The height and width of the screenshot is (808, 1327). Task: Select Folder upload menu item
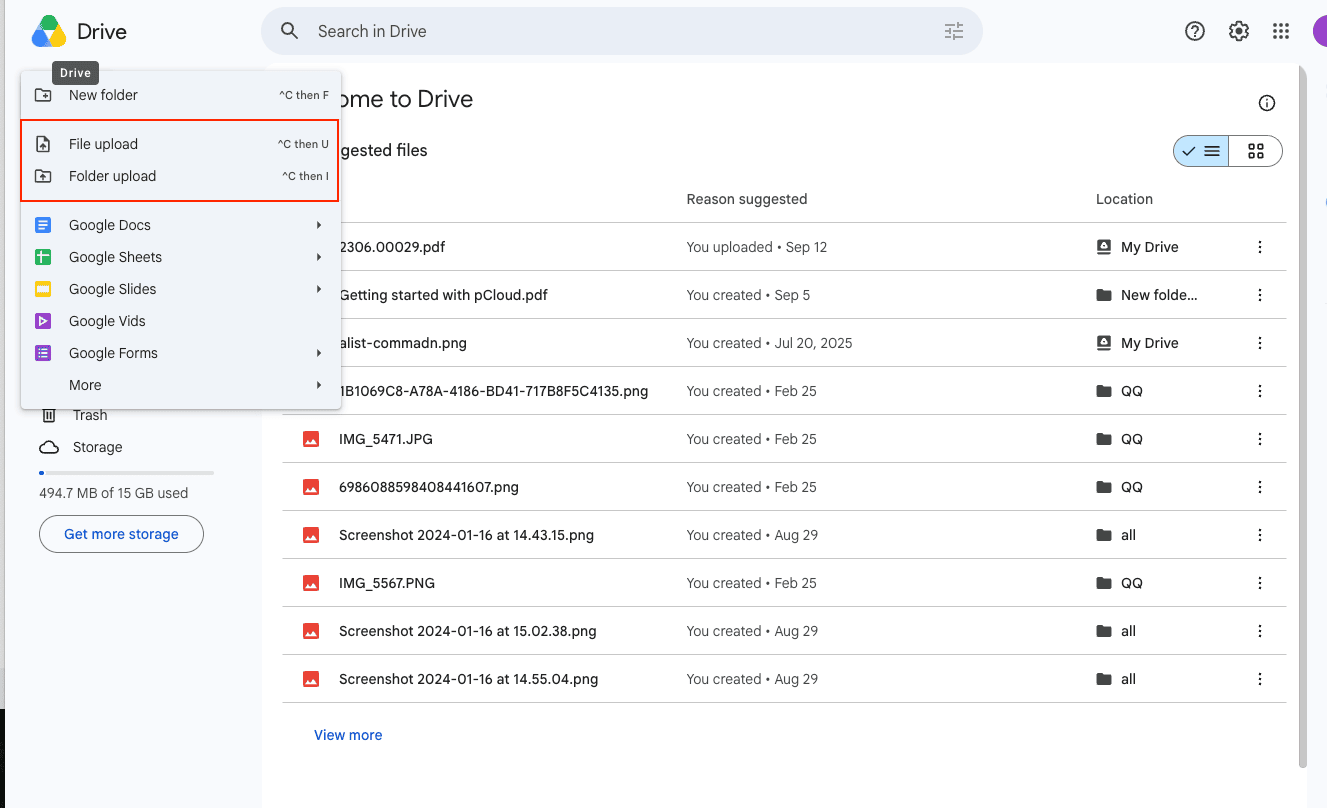181,176
